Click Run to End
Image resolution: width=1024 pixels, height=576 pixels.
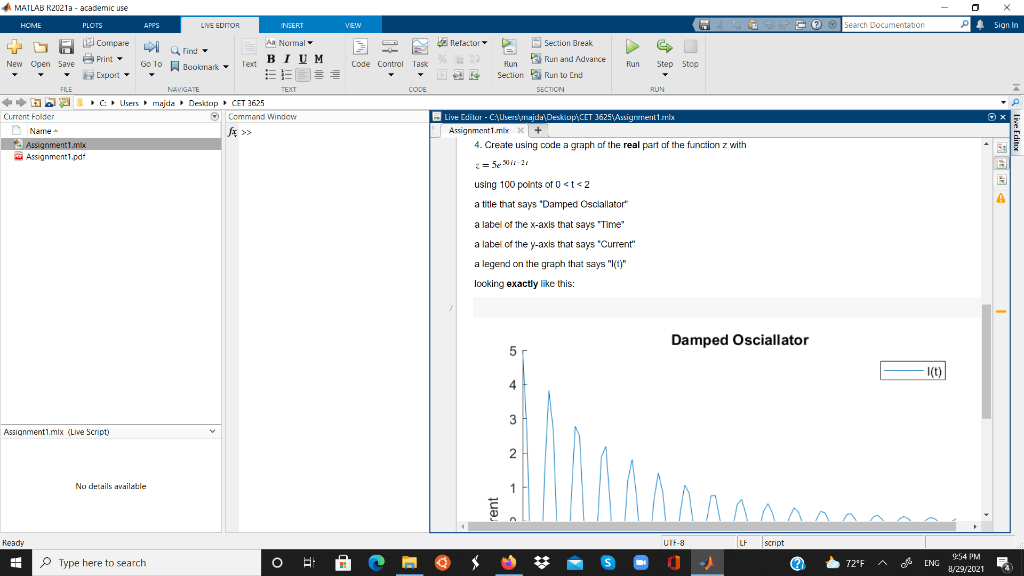[x=556, y=74]
